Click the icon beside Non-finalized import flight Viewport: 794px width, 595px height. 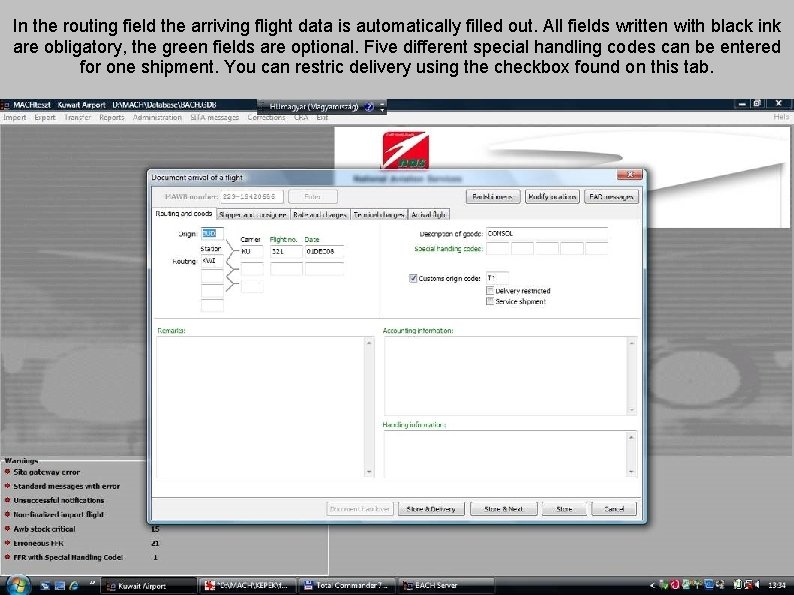8,514
